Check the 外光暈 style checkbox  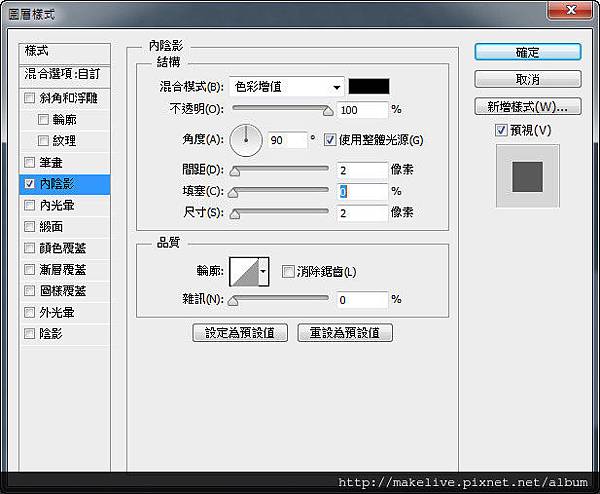point(29,312)
